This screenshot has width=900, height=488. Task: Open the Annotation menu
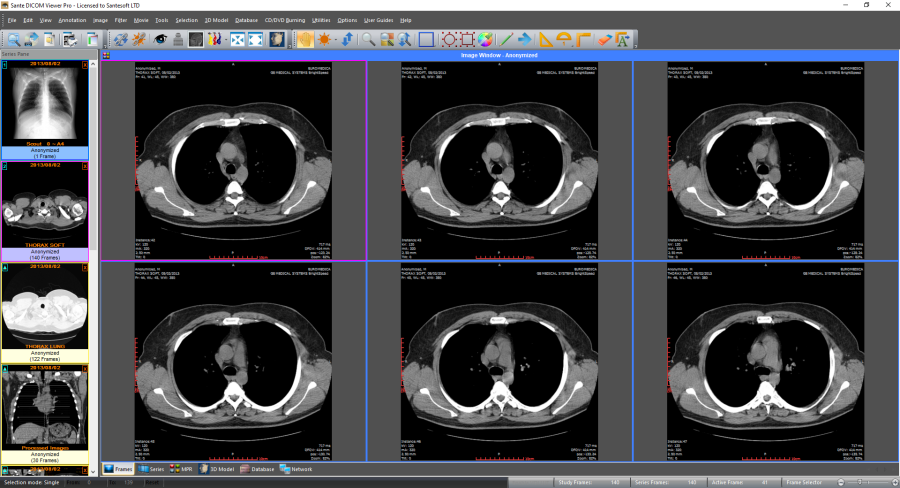click(x=72, y=20)
